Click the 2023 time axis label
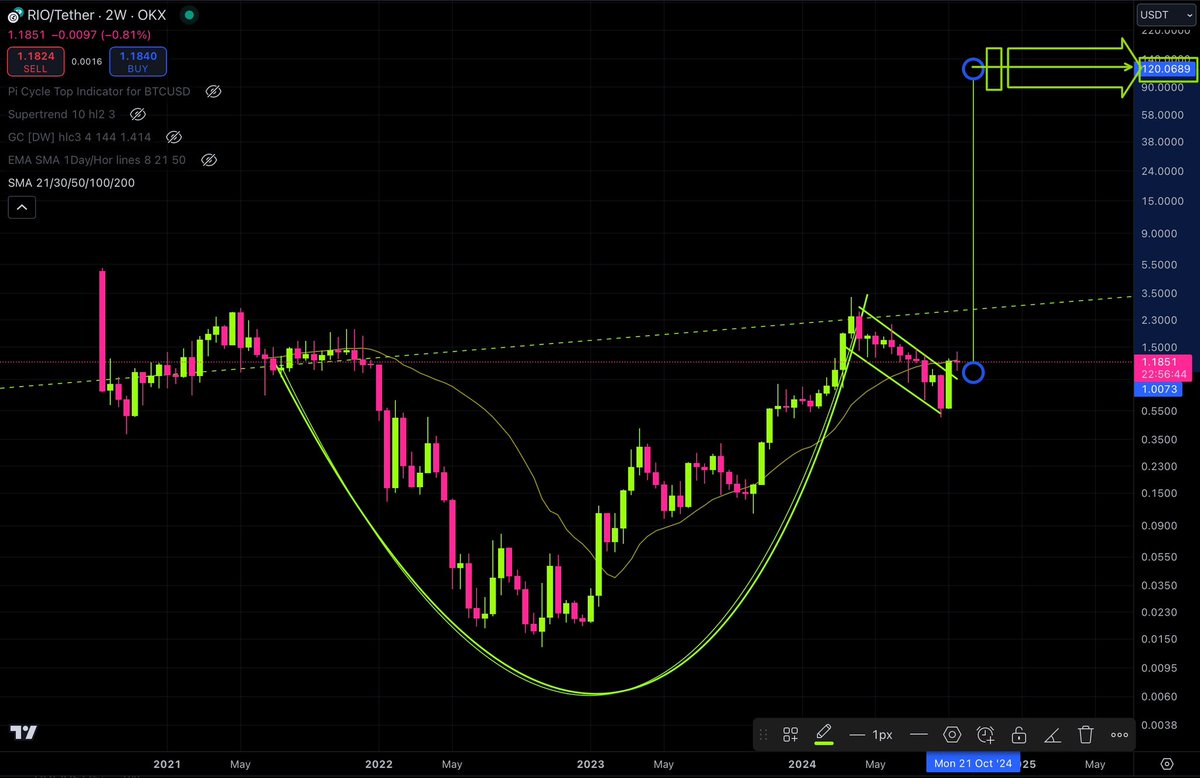Viewport: 1200px width, 778px height. coord(590,763)
